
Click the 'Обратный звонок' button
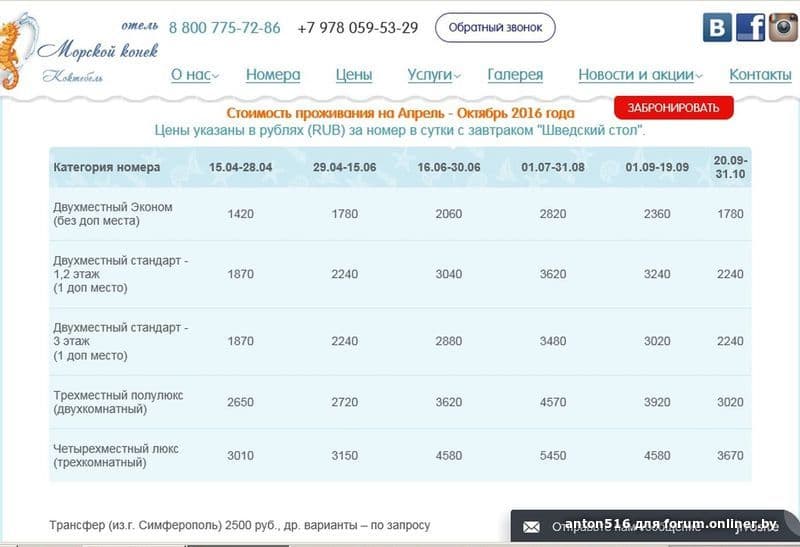(x=495, y=28)
